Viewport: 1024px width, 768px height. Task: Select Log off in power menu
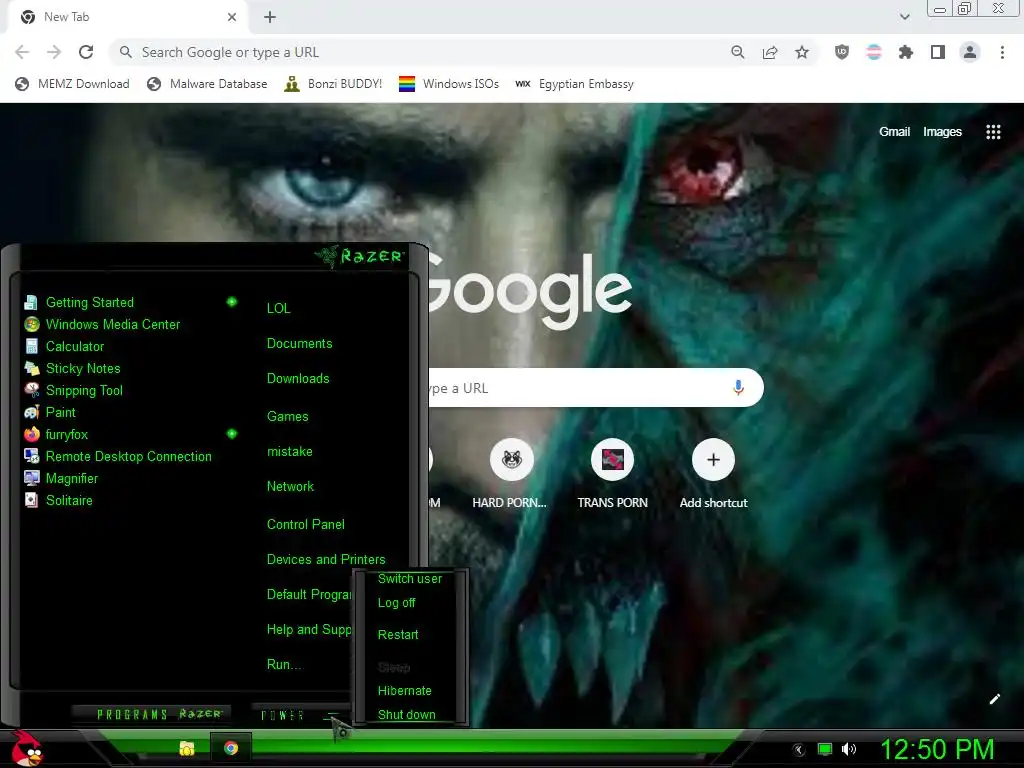coord(396,603)
